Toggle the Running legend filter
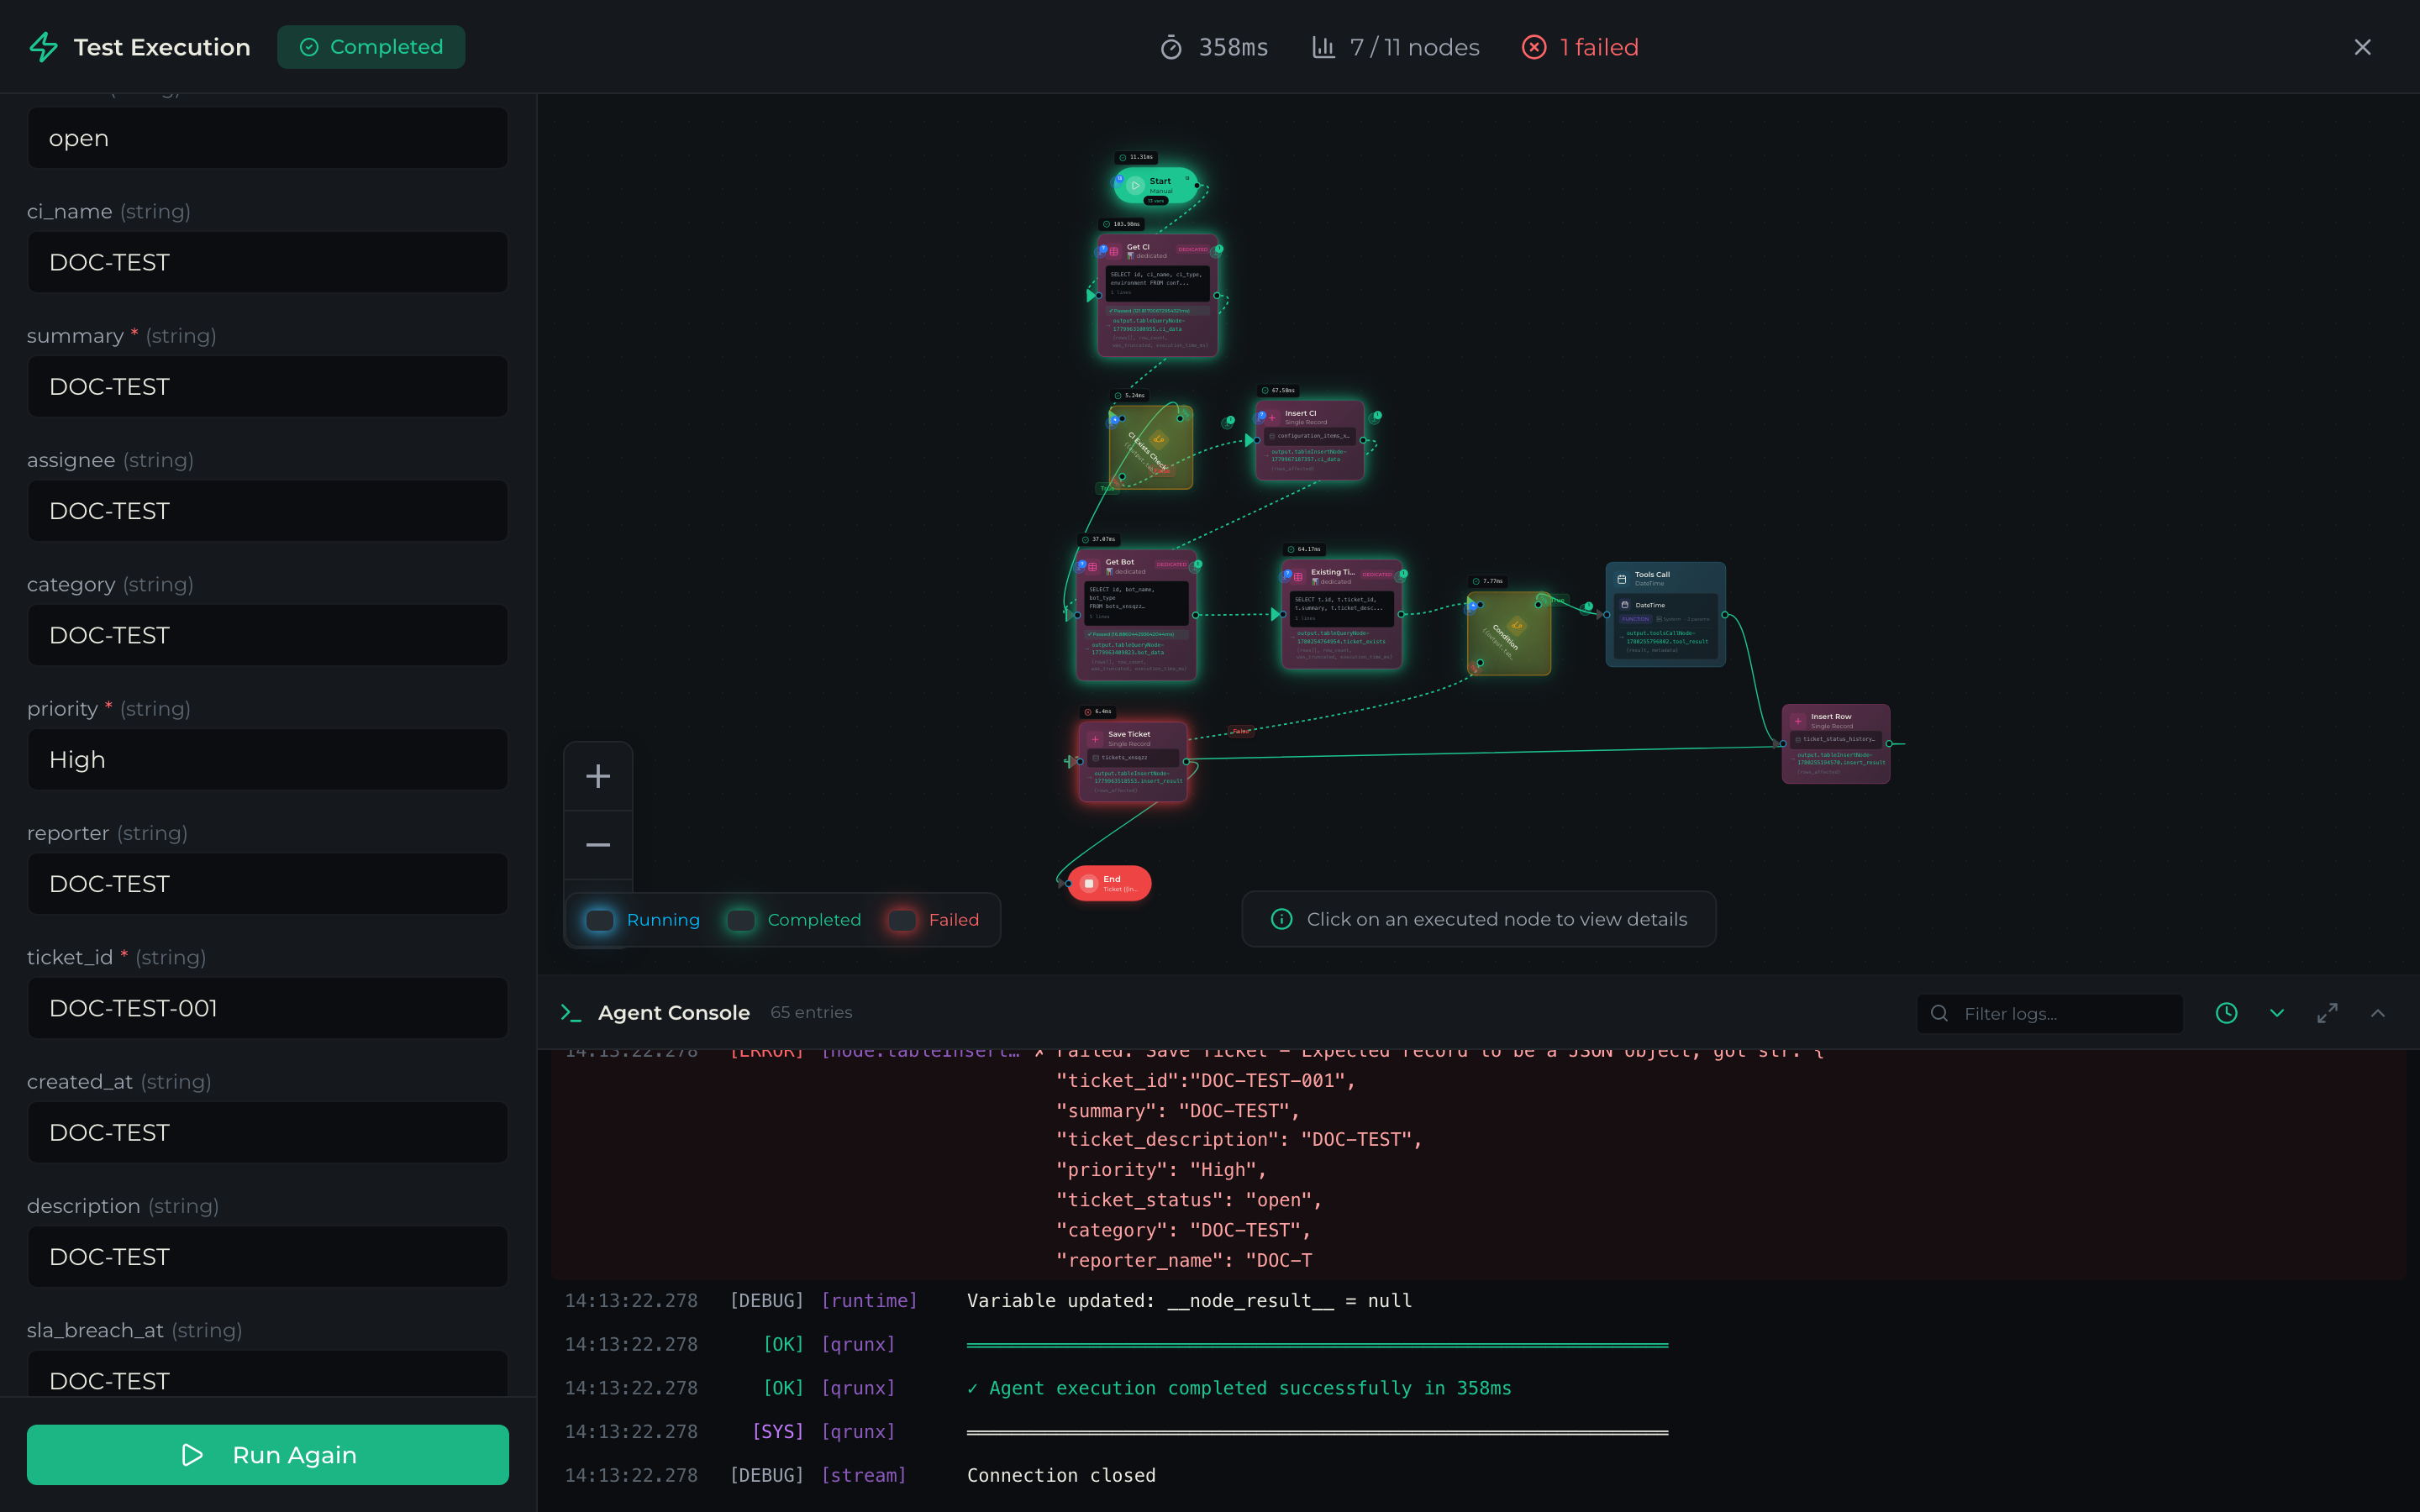 (642, 919)
